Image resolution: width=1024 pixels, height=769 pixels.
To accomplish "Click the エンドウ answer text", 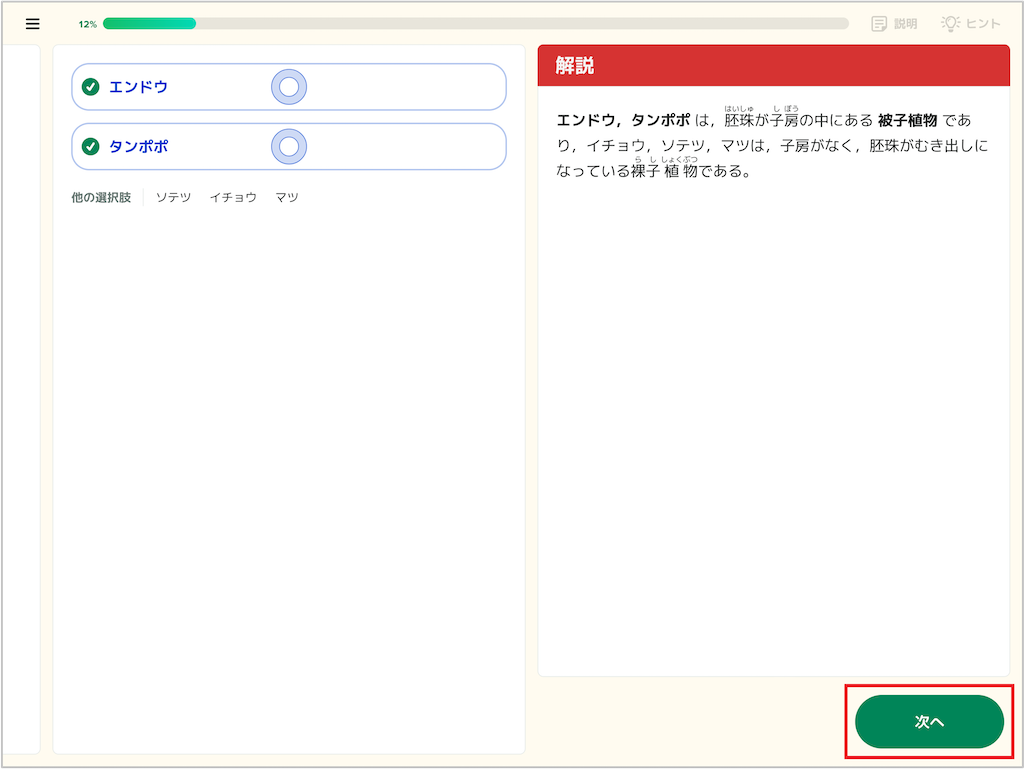I will 138,87.
